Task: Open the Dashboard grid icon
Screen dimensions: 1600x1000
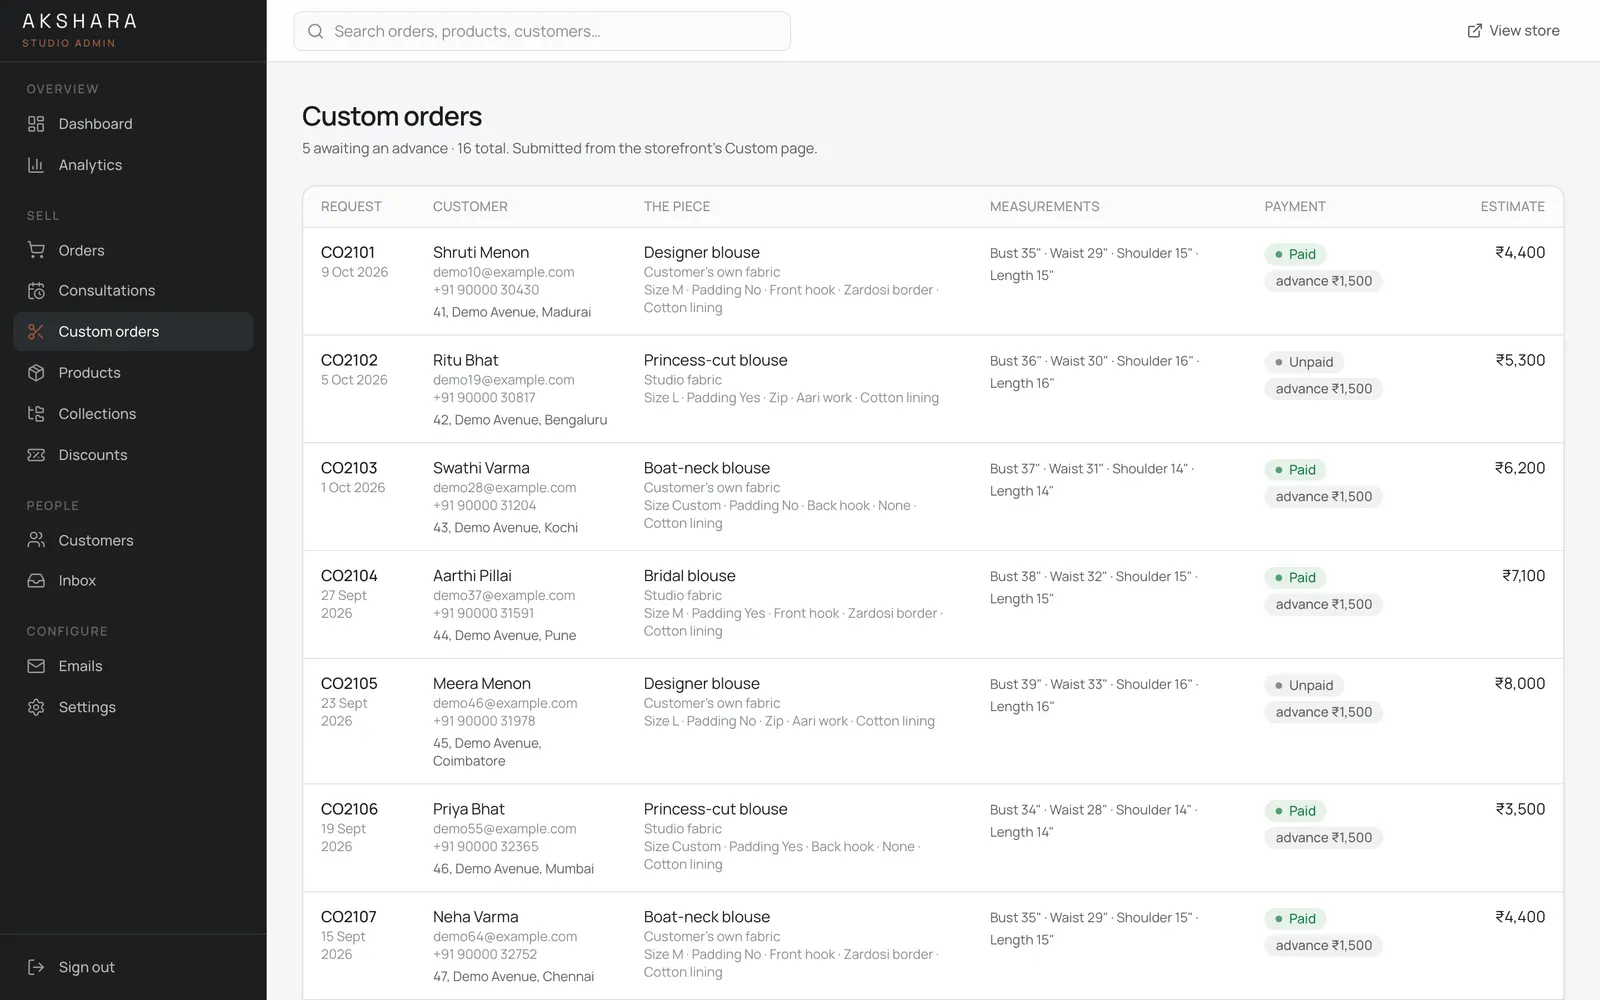Action: 36,124
